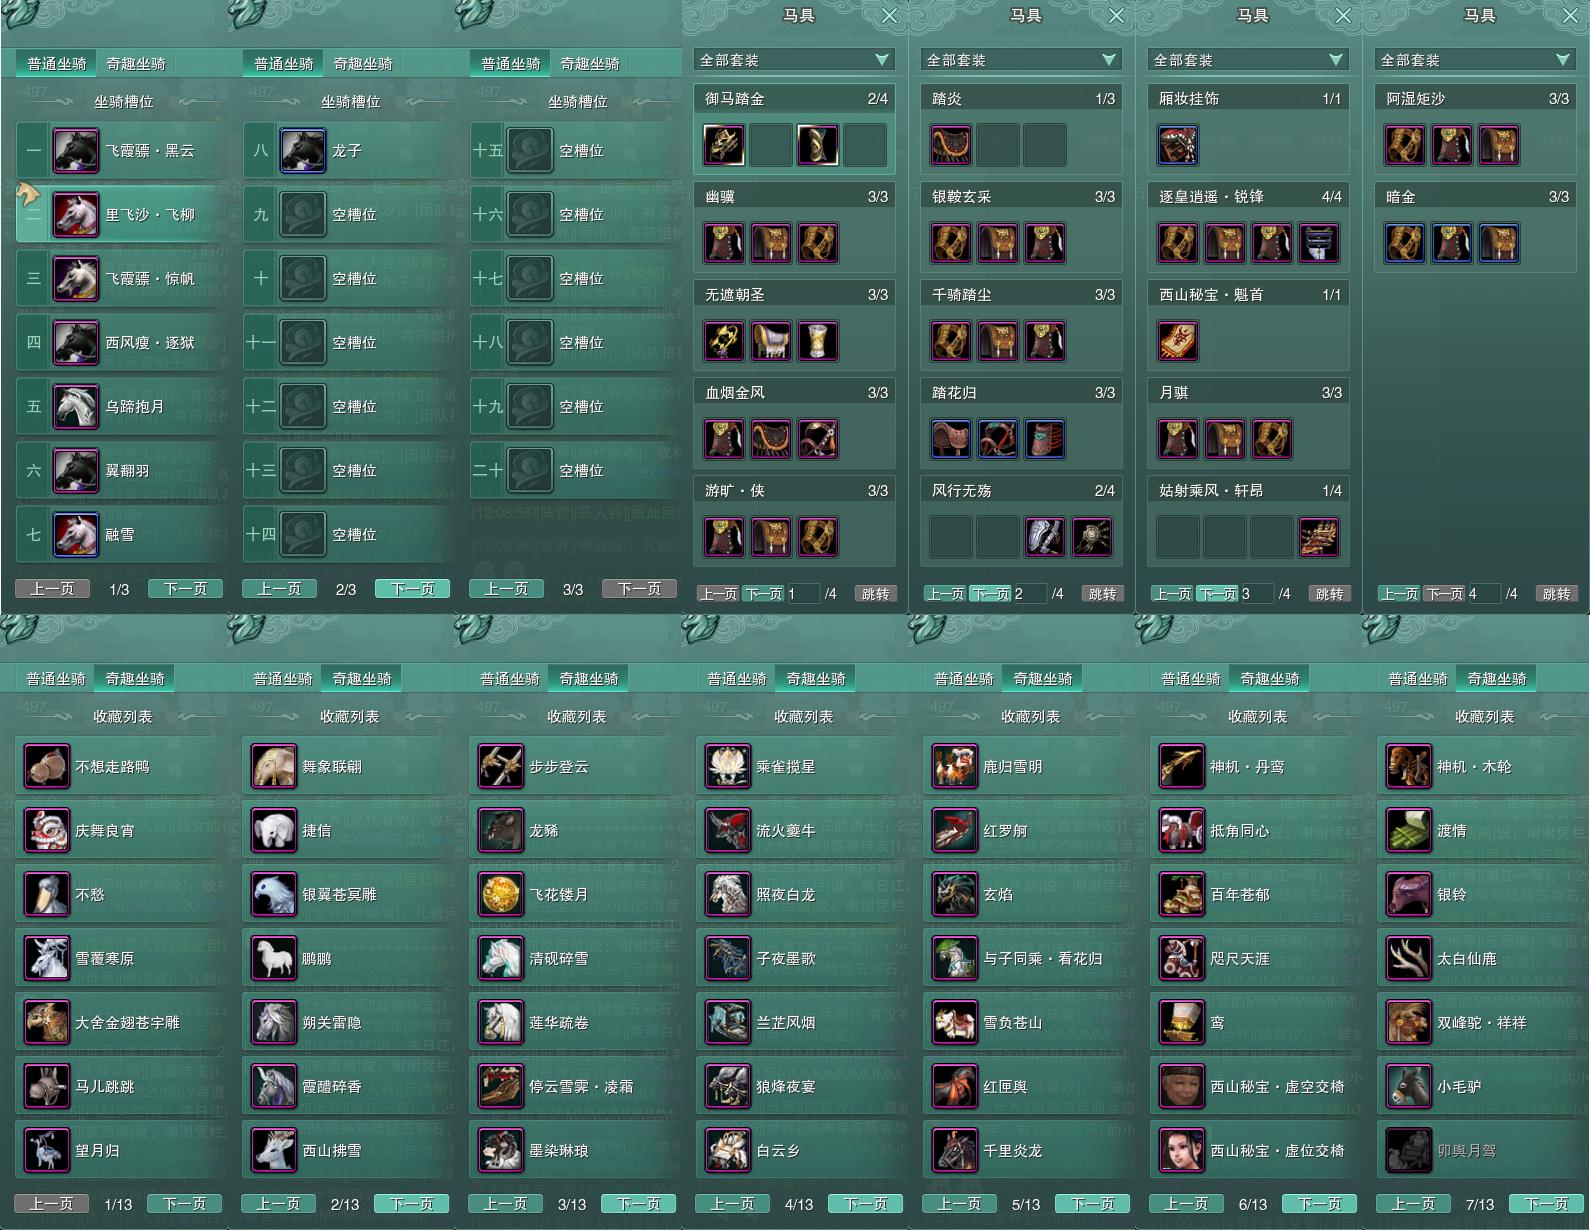Select the 渡情 leaf mount icon

[1409, 830]
